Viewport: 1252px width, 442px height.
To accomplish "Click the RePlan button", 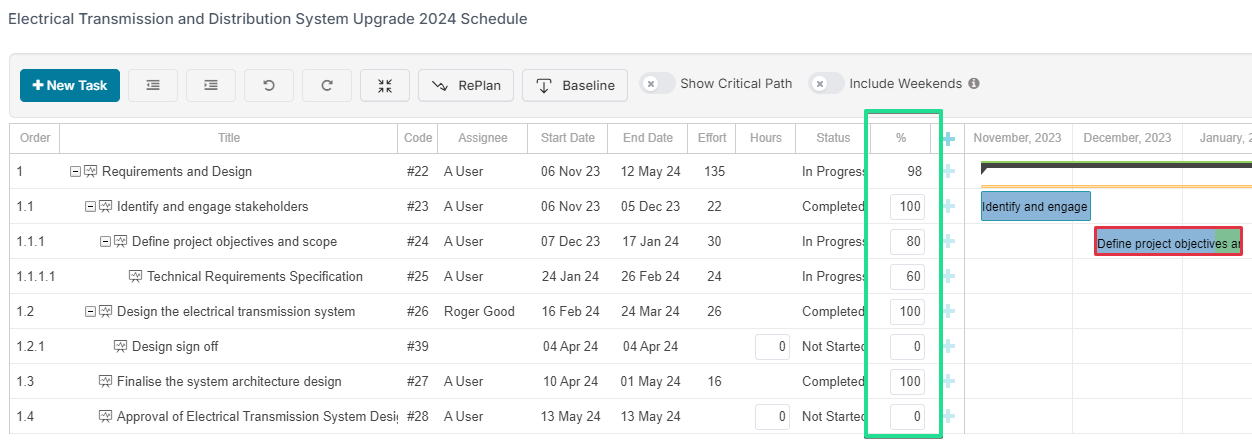I will (466, 86).
